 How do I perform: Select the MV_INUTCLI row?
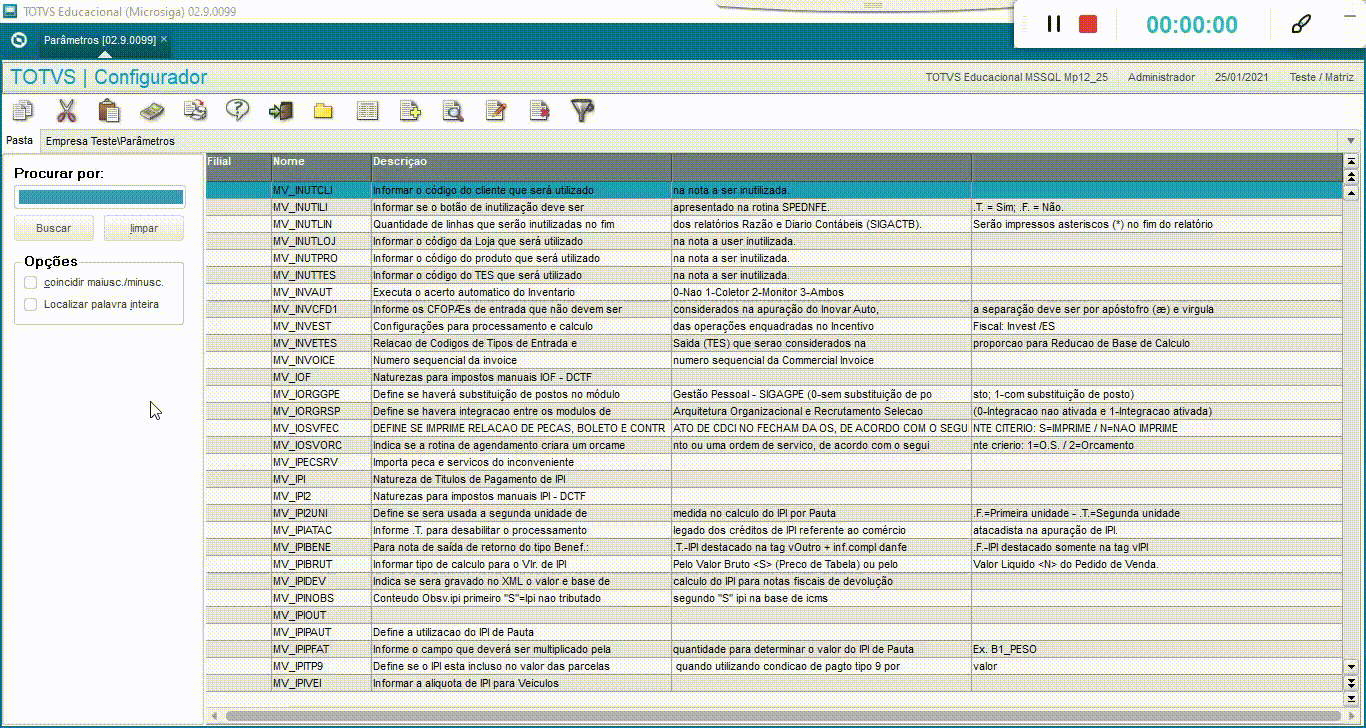coord(774,190)
